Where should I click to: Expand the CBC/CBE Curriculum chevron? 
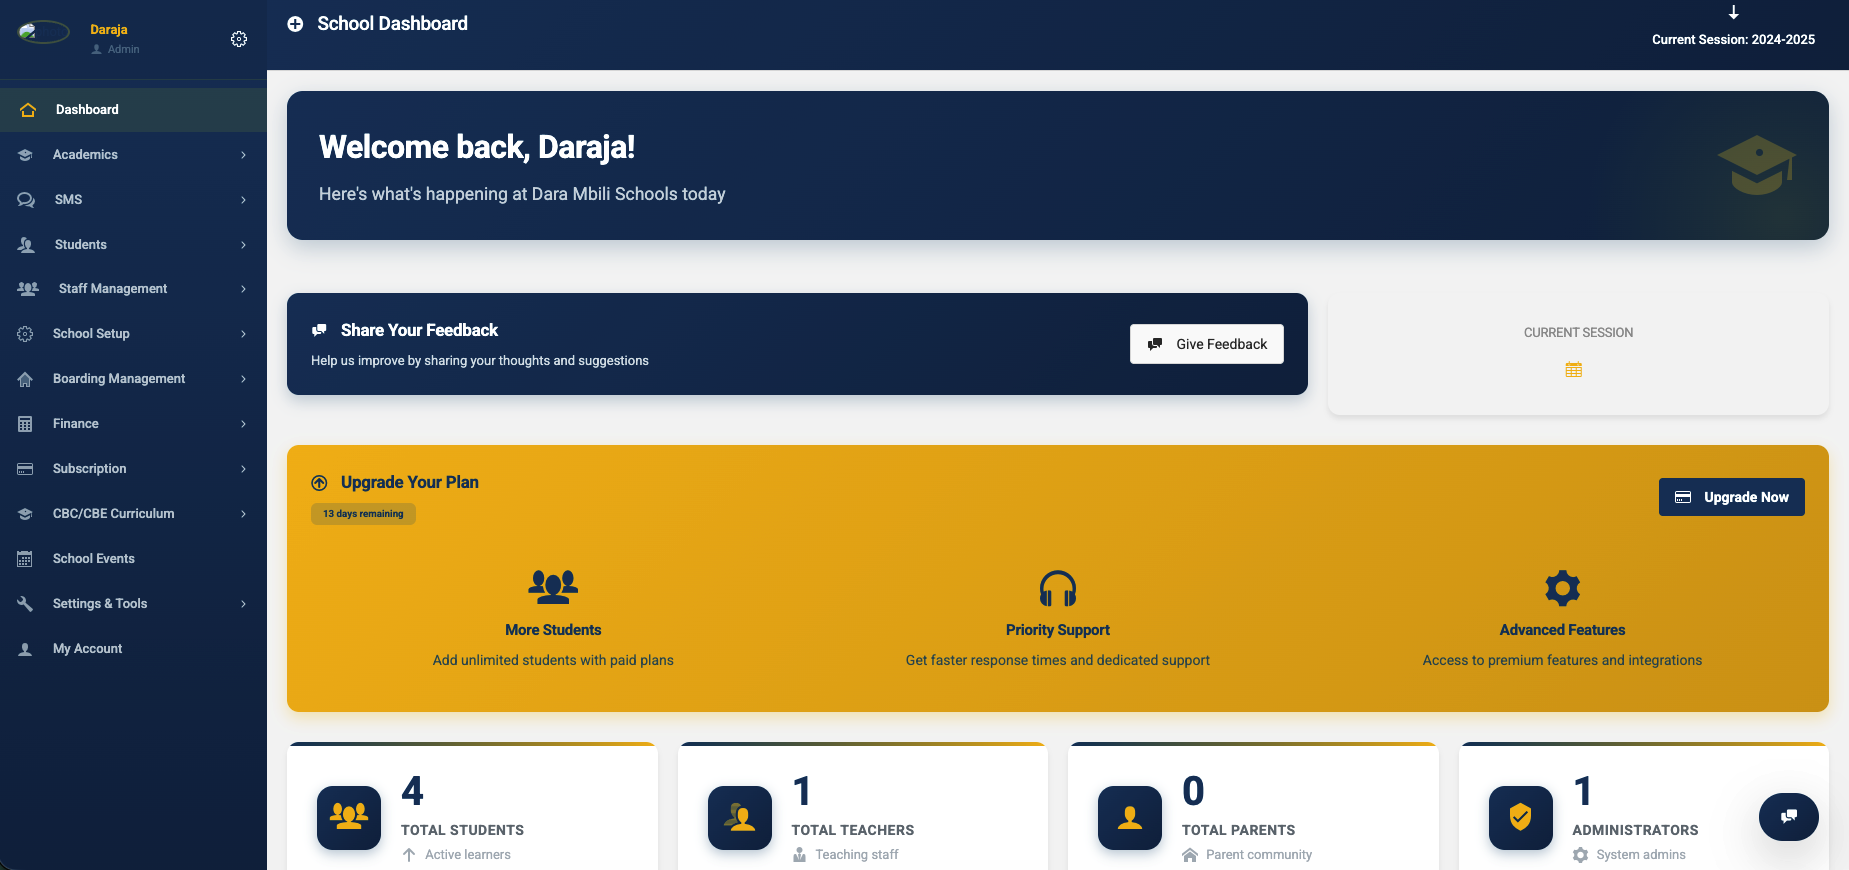[243, 514]
